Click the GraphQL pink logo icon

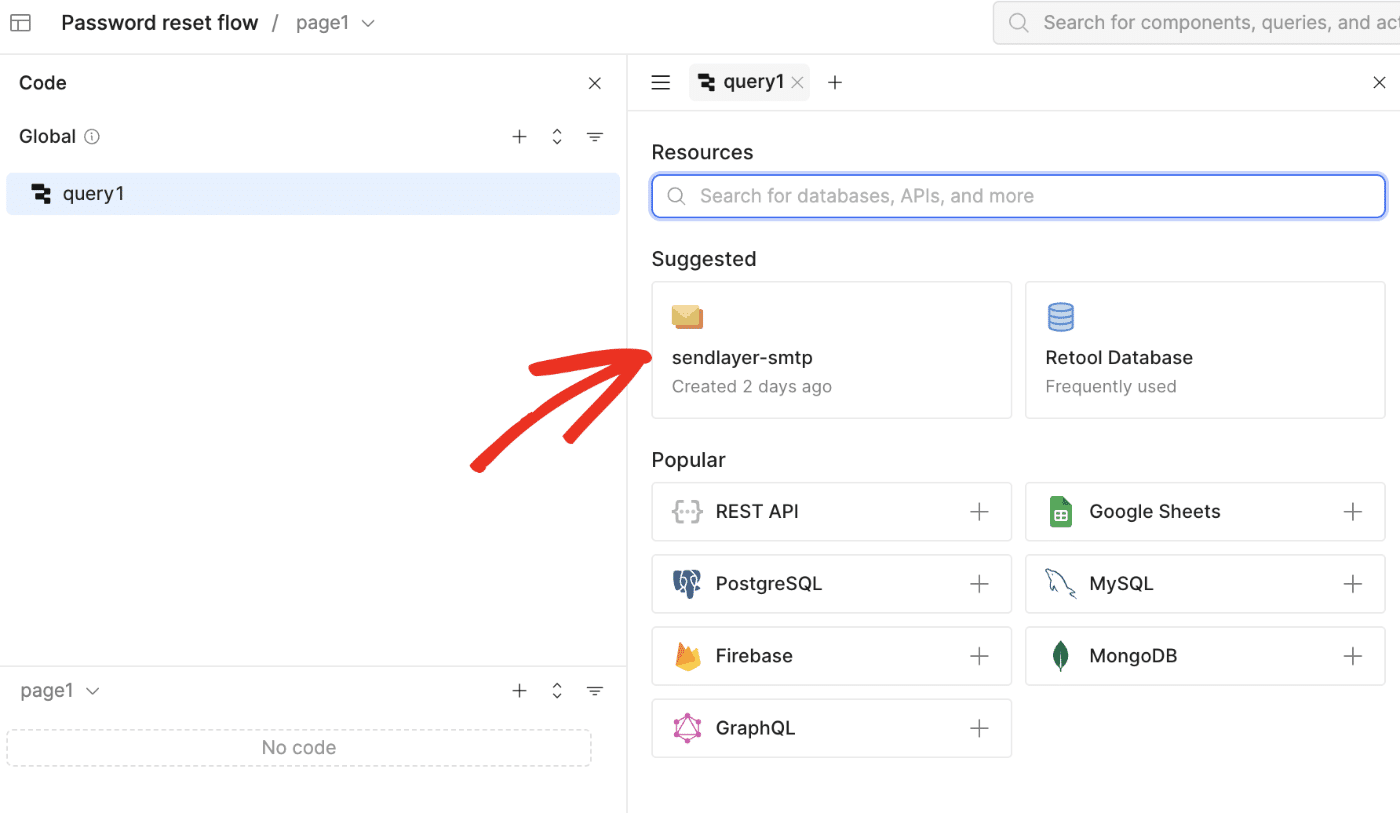click(x=687, y=728)
